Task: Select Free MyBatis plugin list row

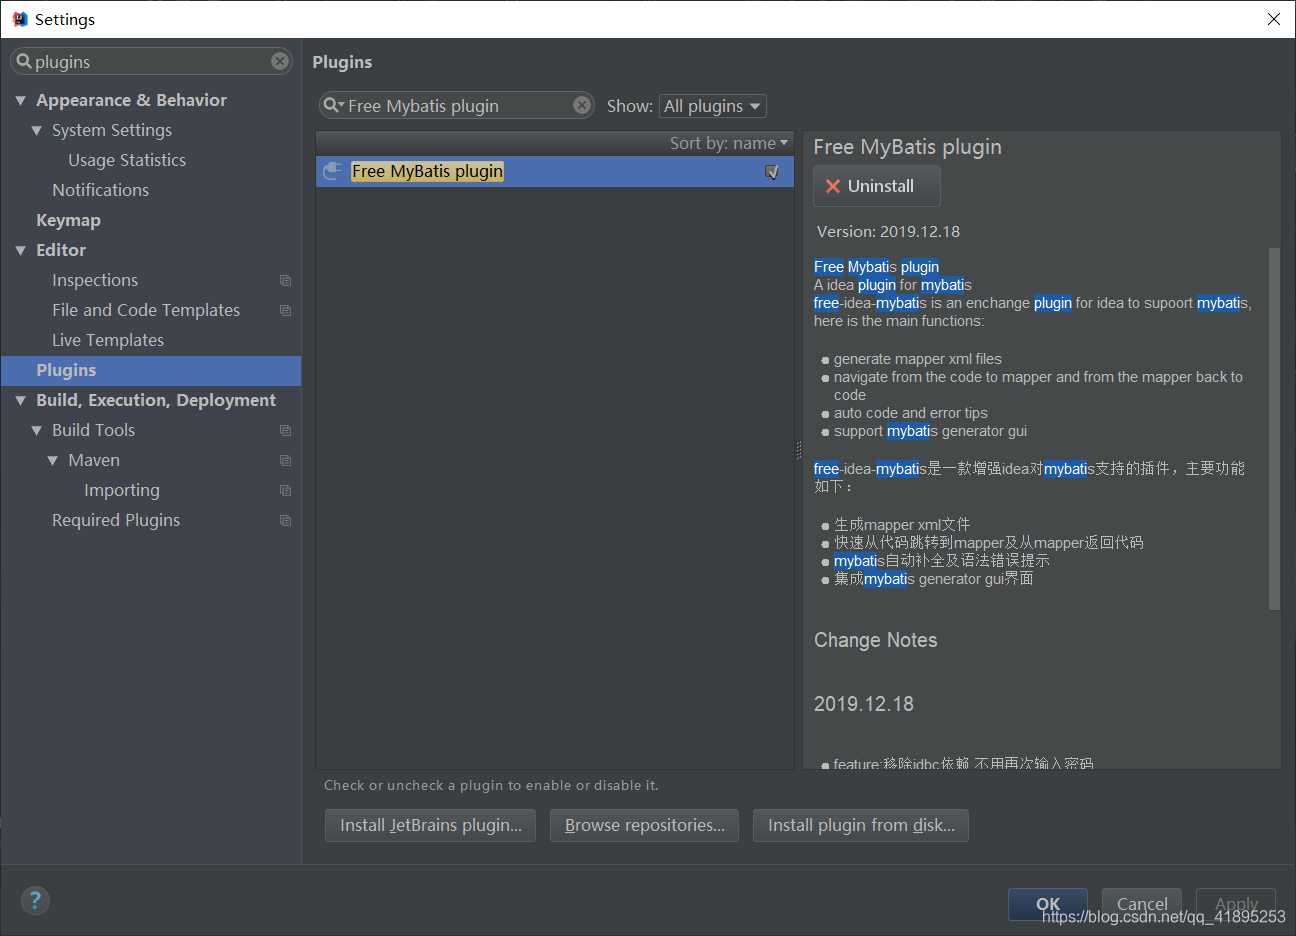Action: (x=555, y=171)
